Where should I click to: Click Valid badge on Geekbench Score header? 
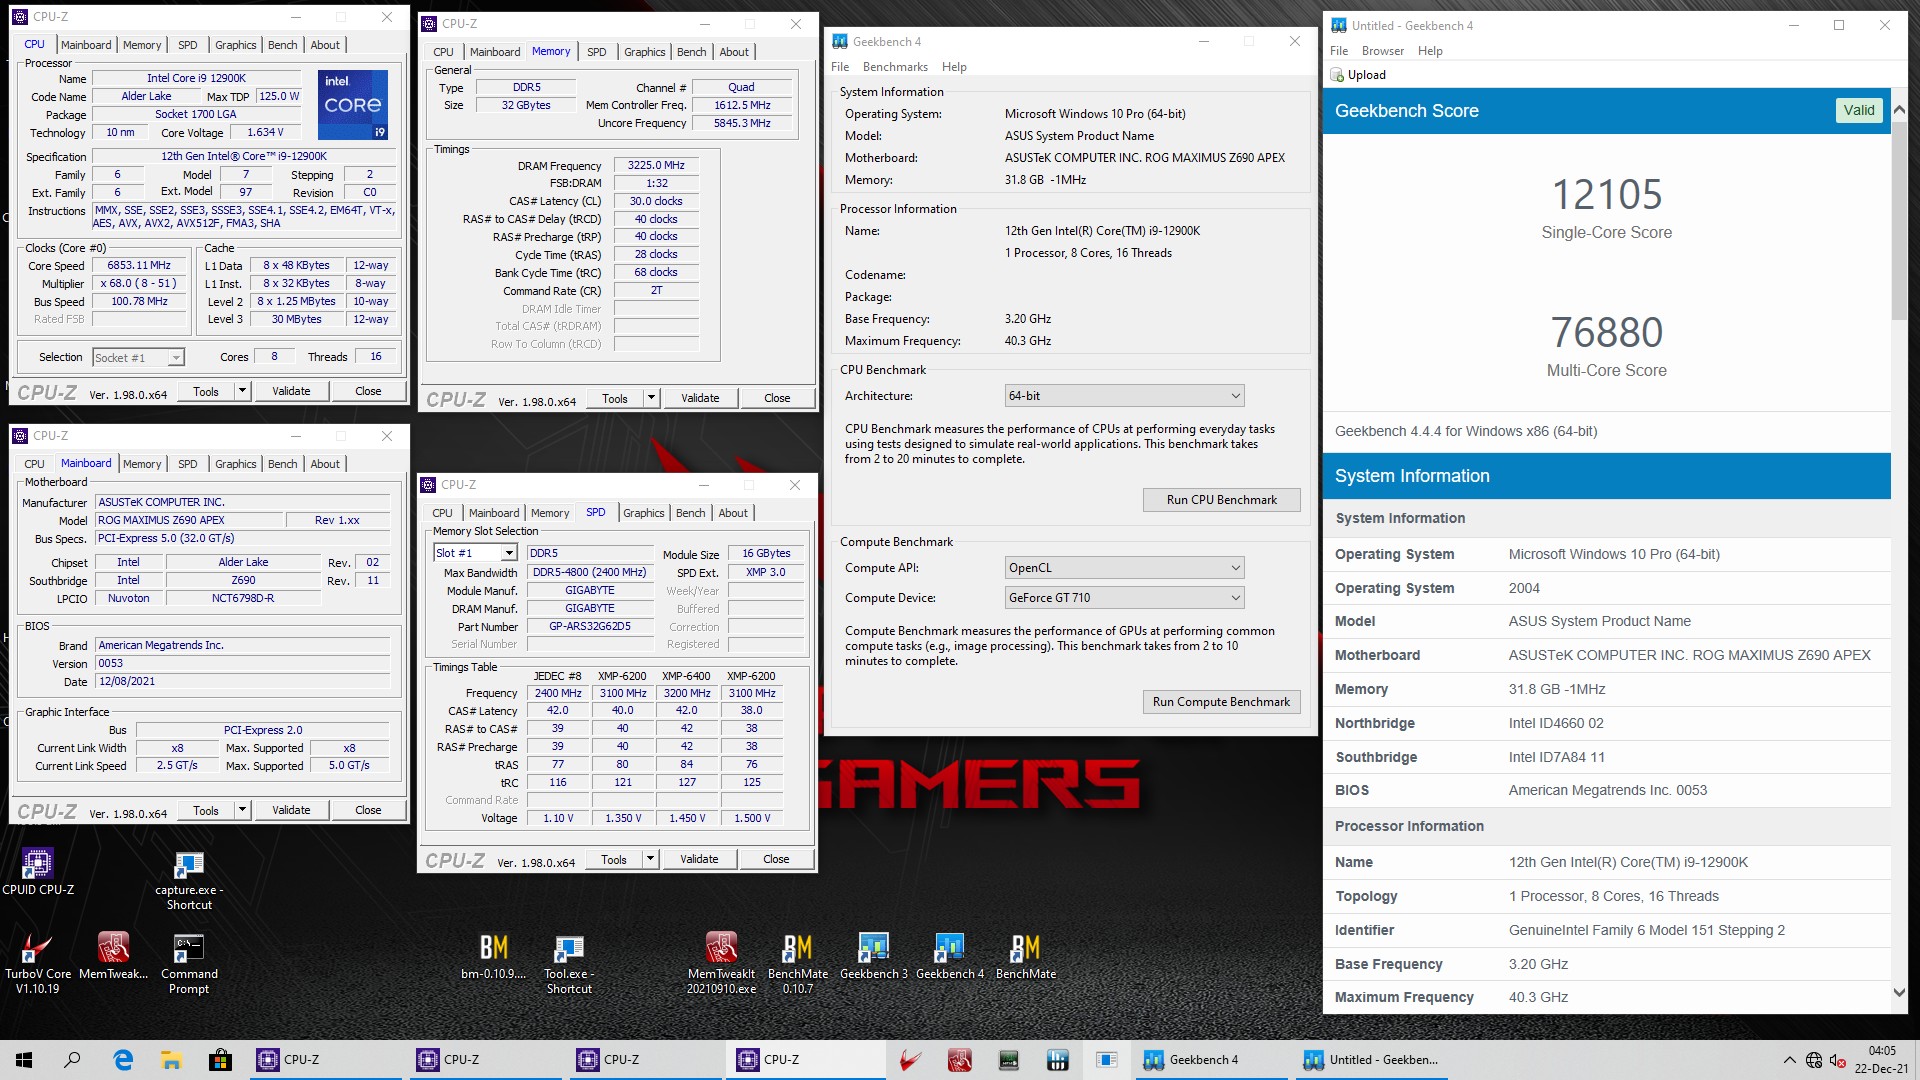point(1859,111)
